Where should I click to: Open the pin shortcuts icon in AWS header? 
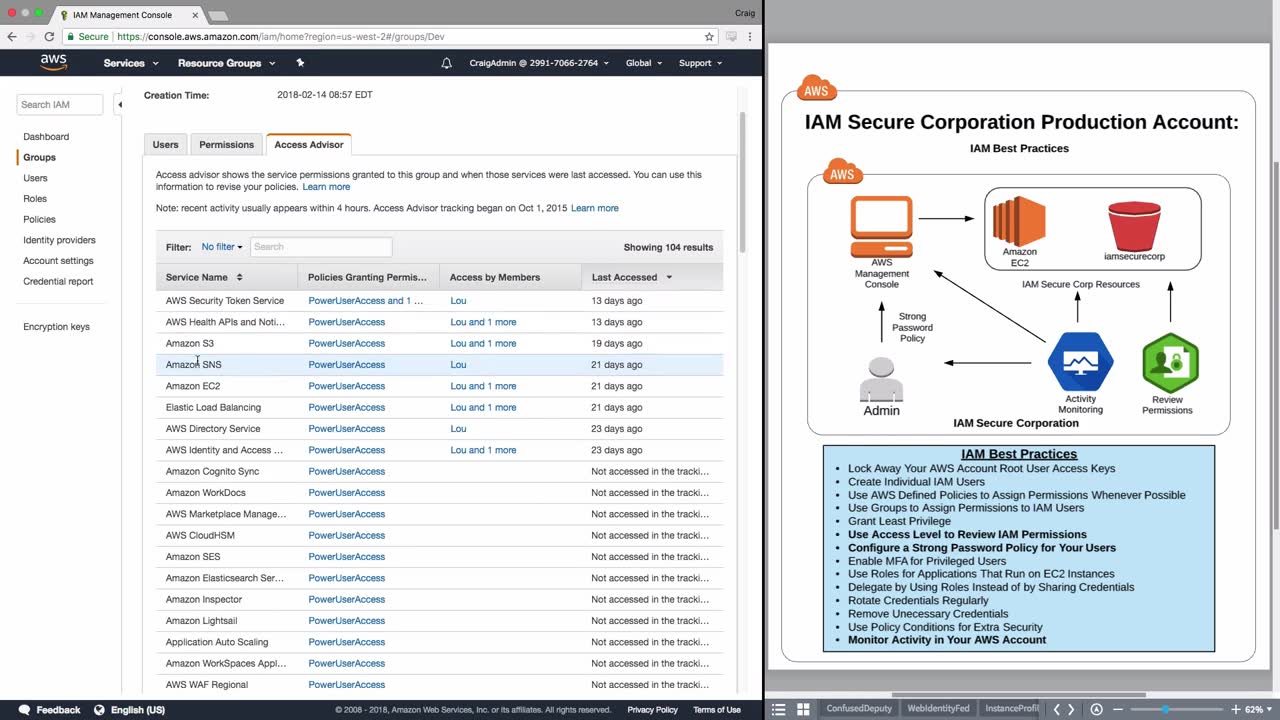click(300, 63)
